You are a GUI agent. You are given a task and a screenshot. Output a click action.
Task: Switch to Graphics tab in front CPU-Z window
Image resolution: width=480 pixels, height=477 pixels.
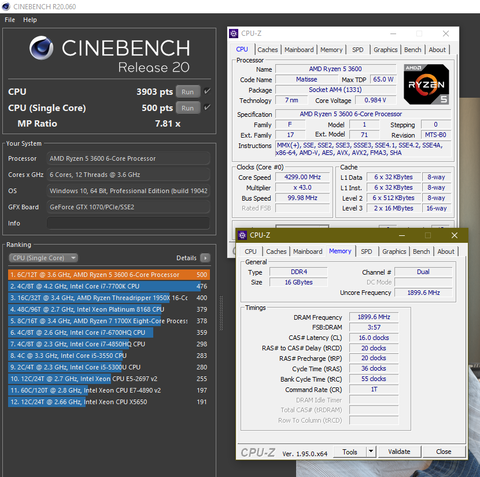pos(394,251)
